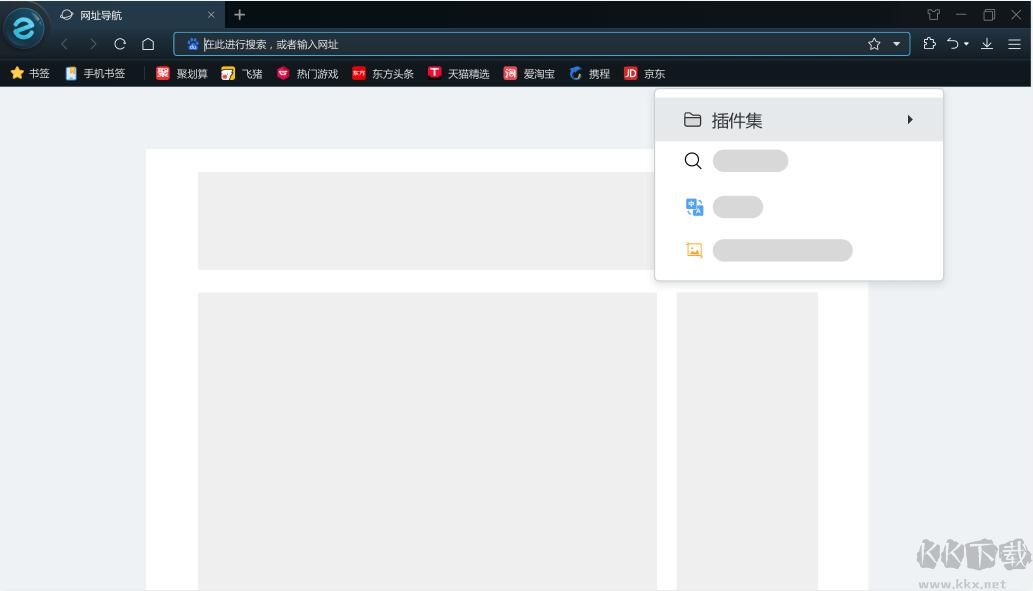1033x591 pixels.
Task: Close the 网址导航 tab
Action: click(211, 14)
